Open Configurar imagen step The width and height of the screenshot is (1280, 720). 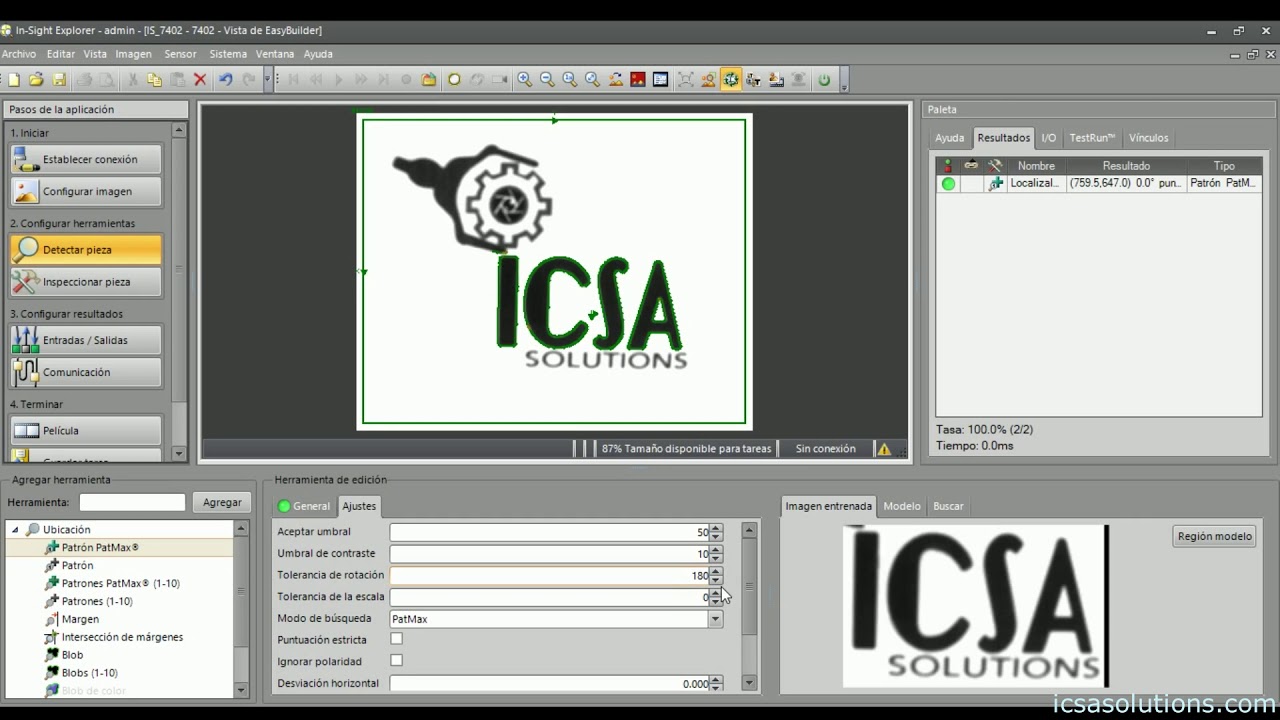(x=86, y=191)
